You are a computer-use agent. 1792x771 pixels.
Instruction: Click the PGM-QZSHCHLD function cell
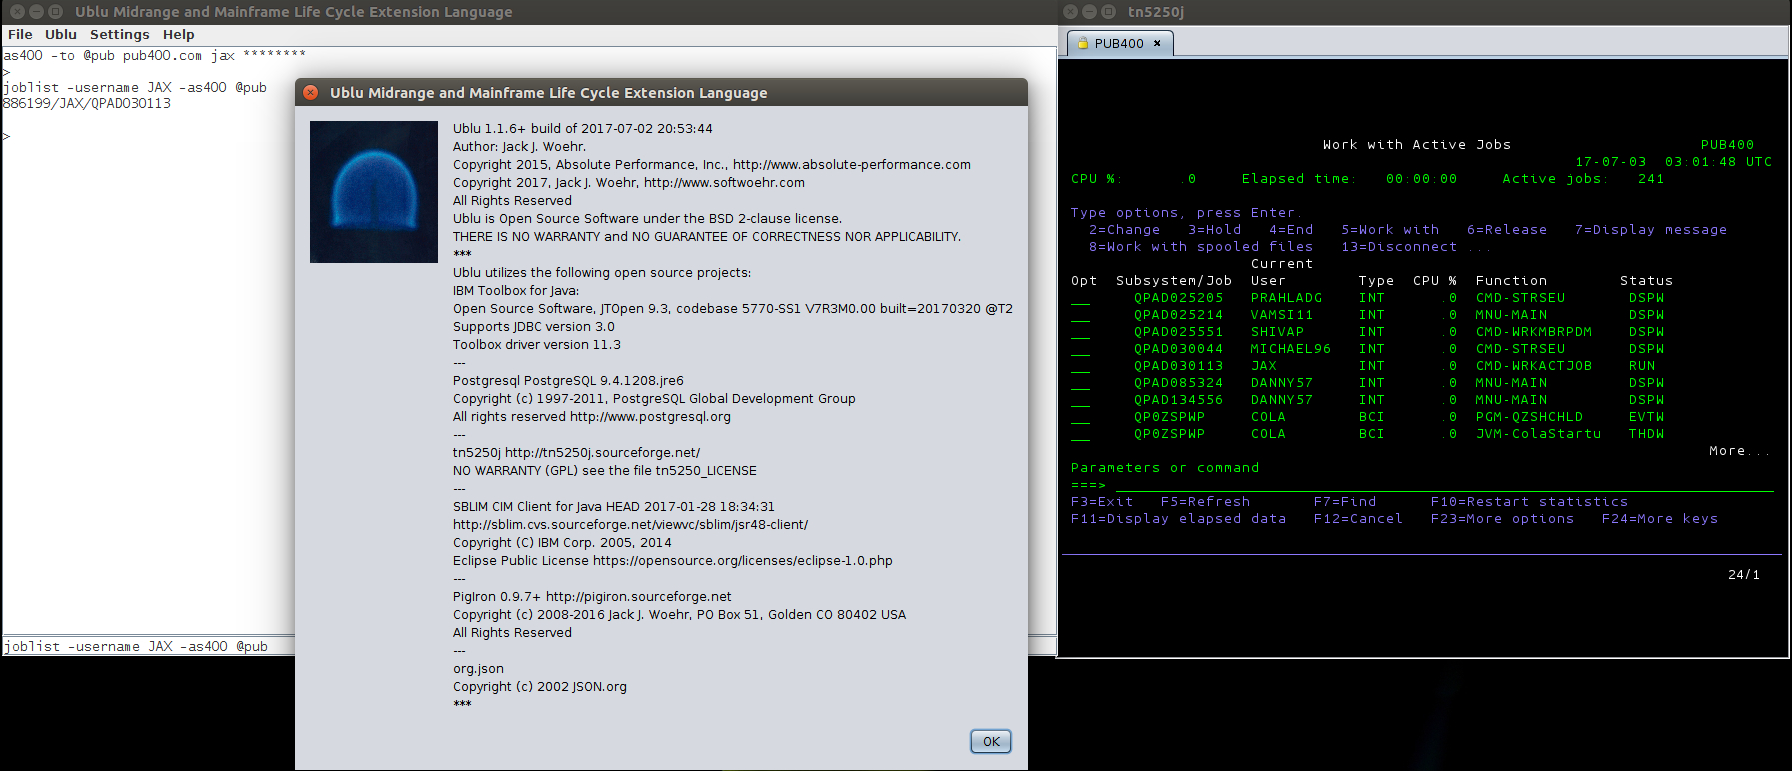[x=1529, y=417]
